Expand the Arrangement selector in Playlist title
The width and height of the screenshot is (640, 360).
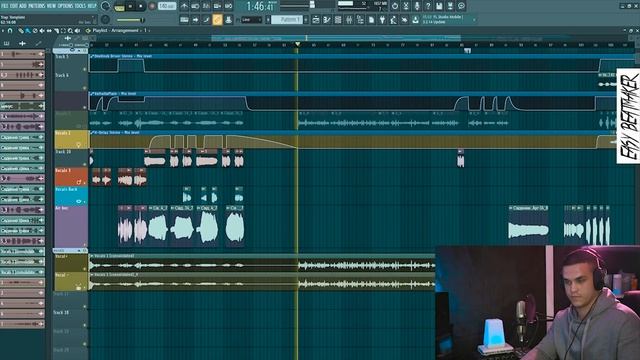149,31
